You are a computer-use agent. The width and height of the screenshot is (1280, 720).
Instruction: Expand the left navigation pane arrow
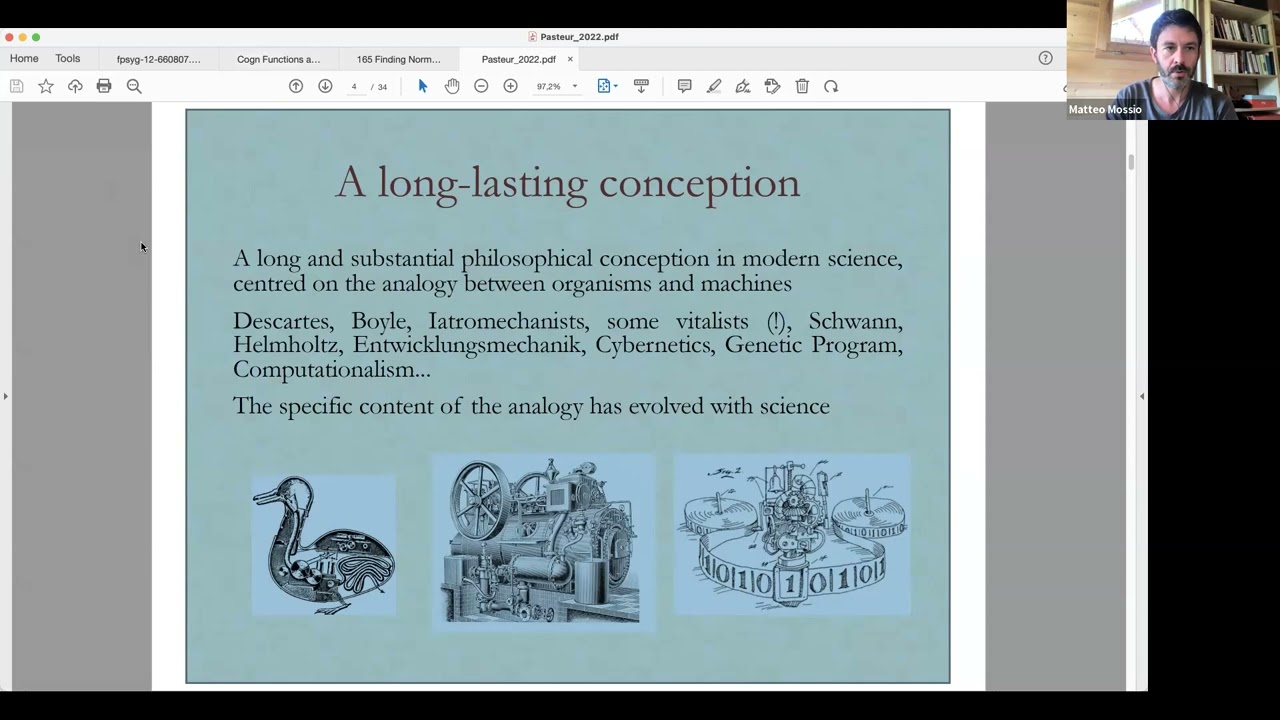coord(5,396)
